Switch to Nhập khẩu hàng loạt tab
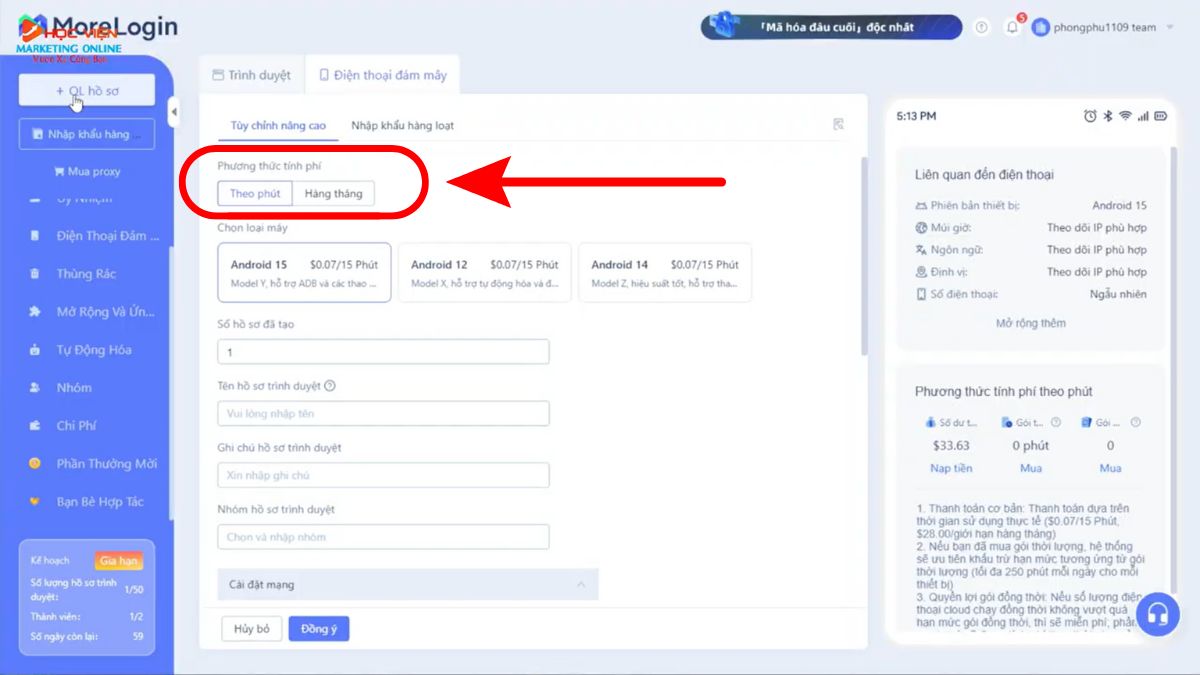The height and width of the screenshot is (675, 1200). (x=402, y=125)
